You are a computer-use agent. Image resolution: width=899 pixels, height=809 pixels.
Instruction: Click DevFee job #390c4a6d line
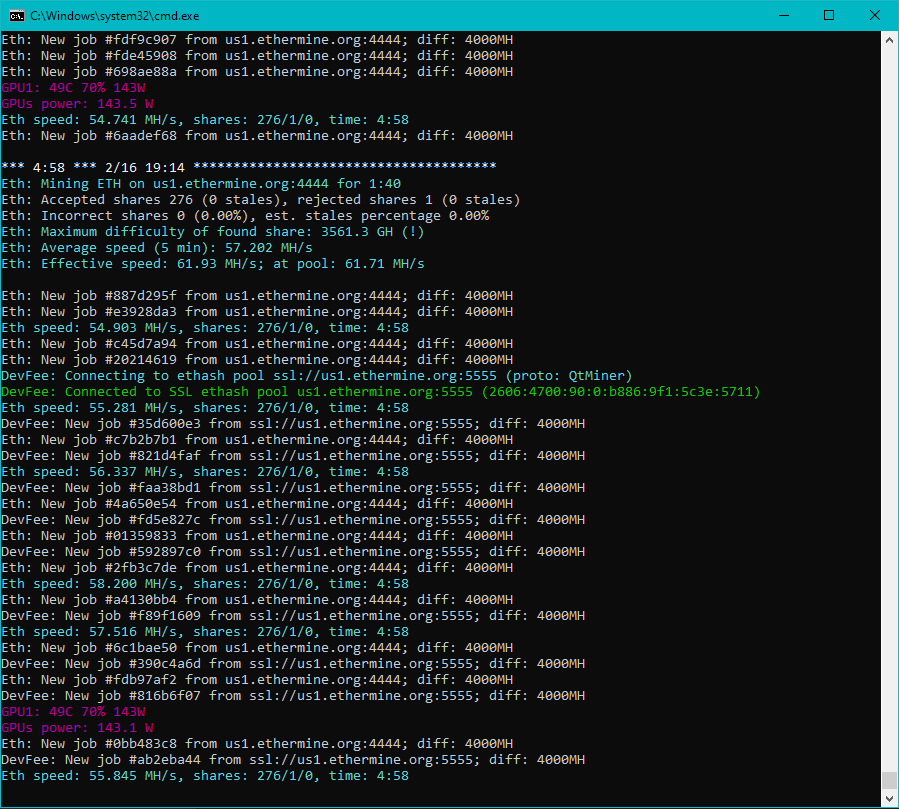point(293,665)
